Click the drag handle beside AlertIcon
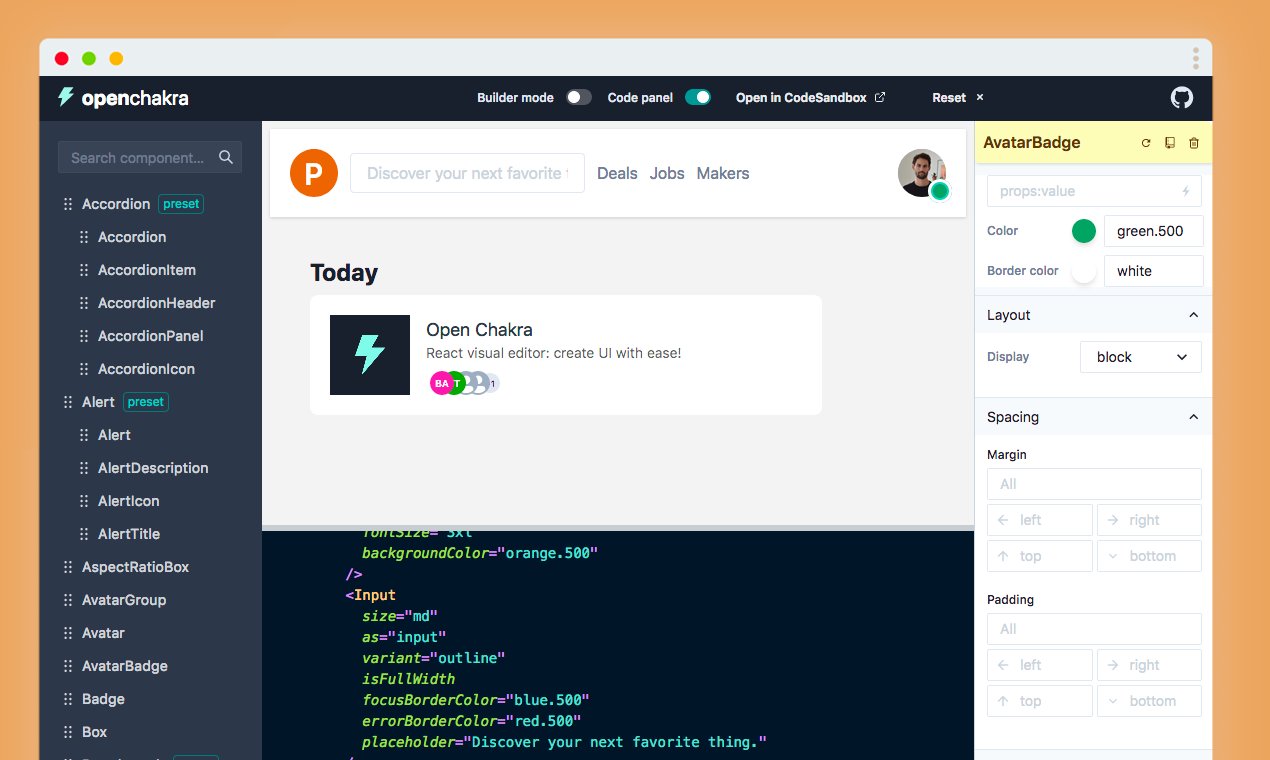The width and height of the screenshot is (1270, 760). pyautogui.click(x=84, y=501)
